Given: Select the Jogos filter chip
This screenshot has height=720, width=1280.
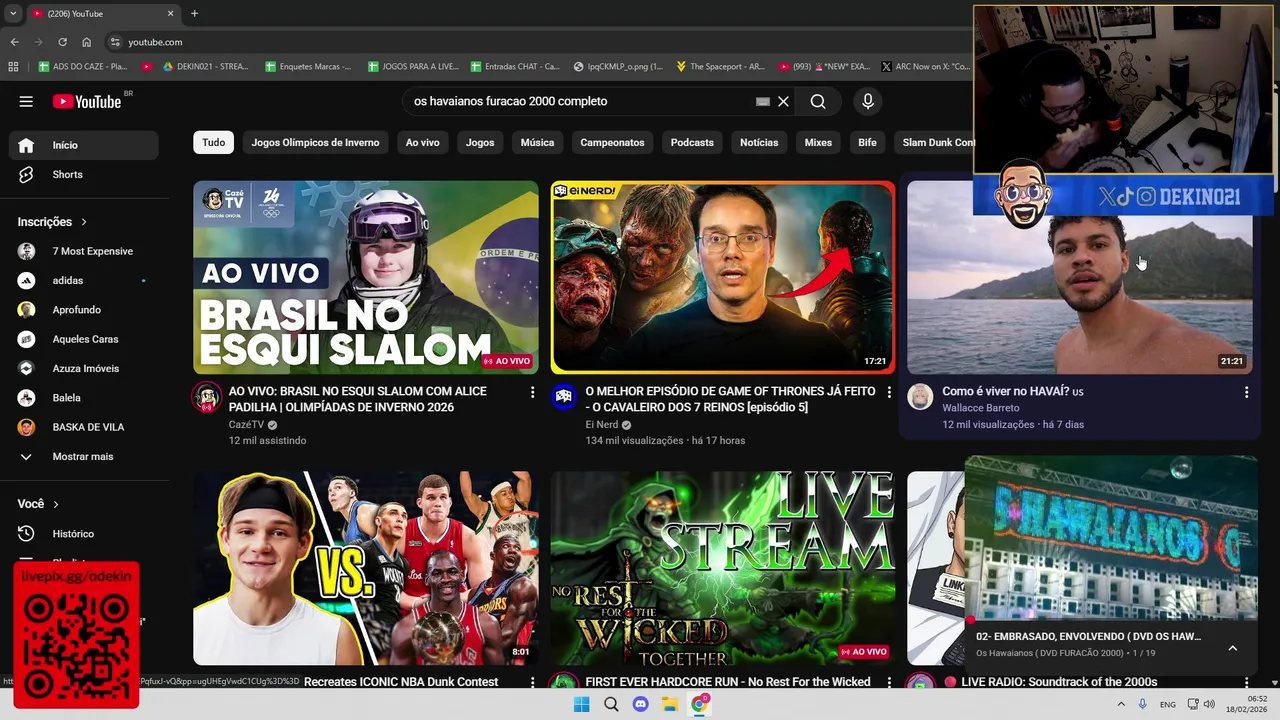Looking at the screenshot, I should (480, 142).
